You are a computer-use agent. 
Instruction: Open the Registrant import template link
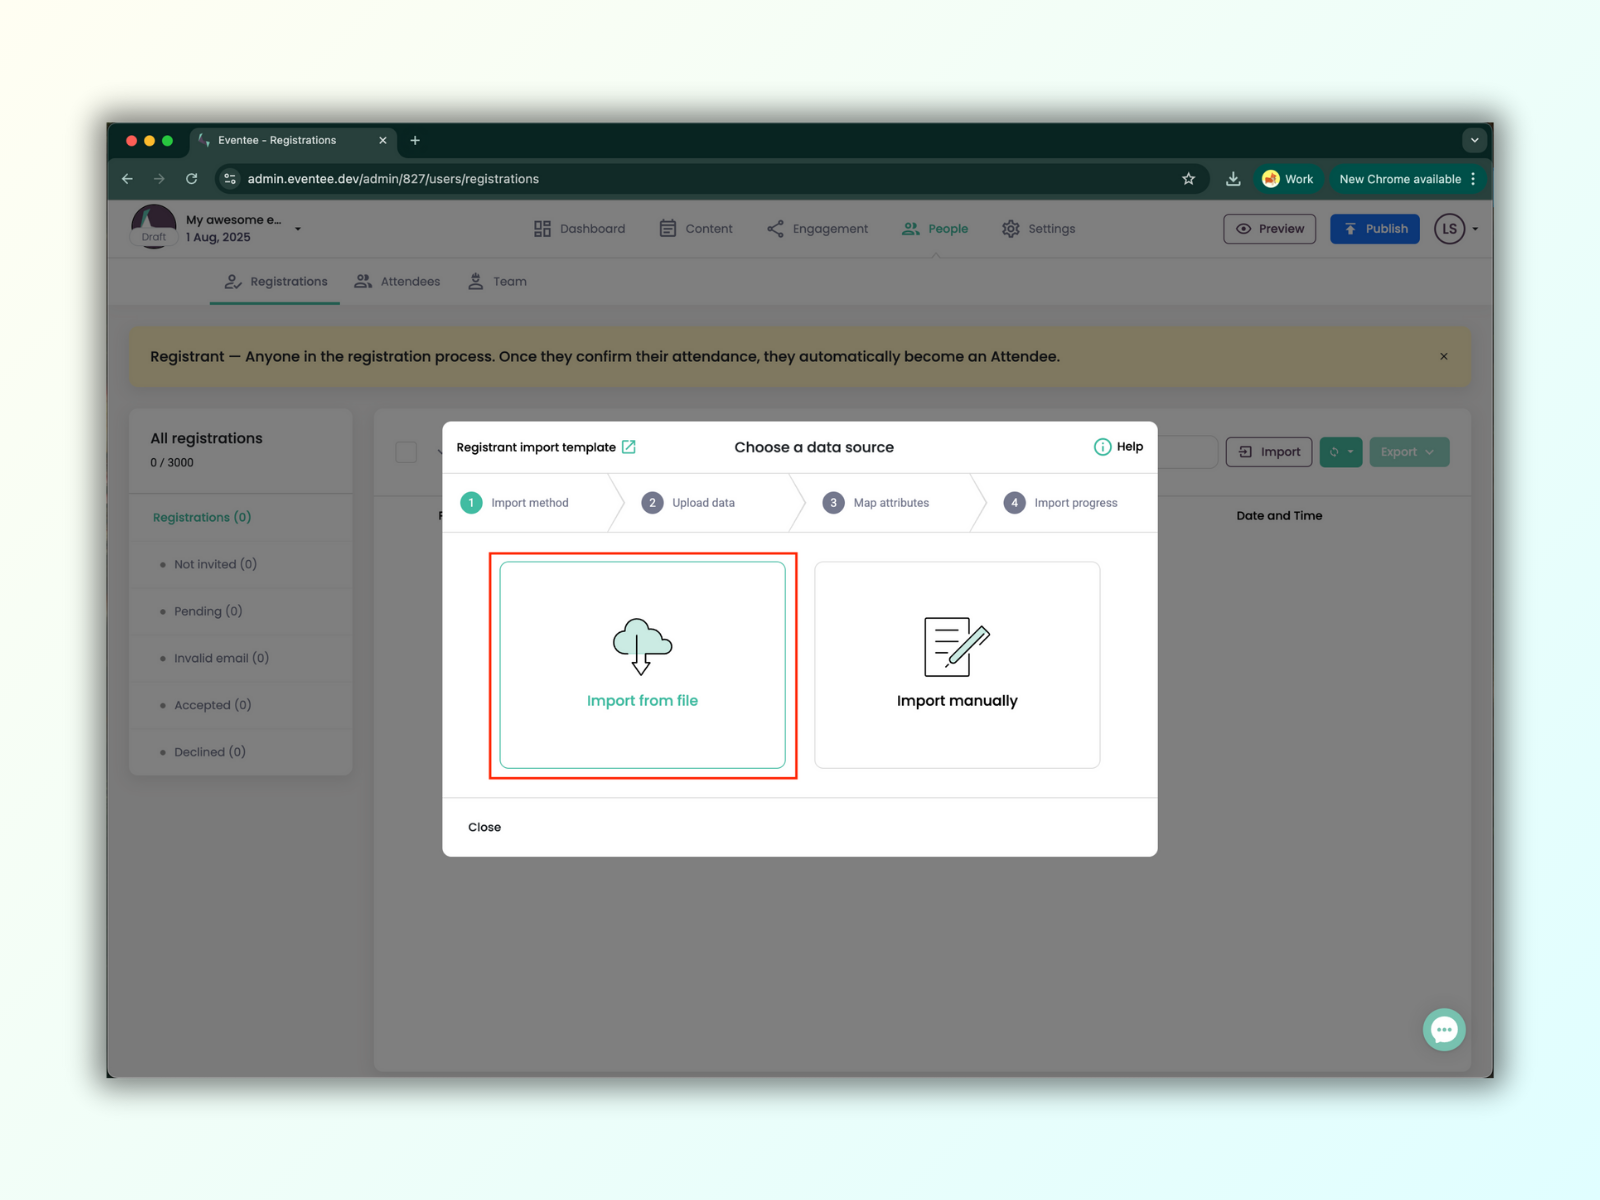546,447
